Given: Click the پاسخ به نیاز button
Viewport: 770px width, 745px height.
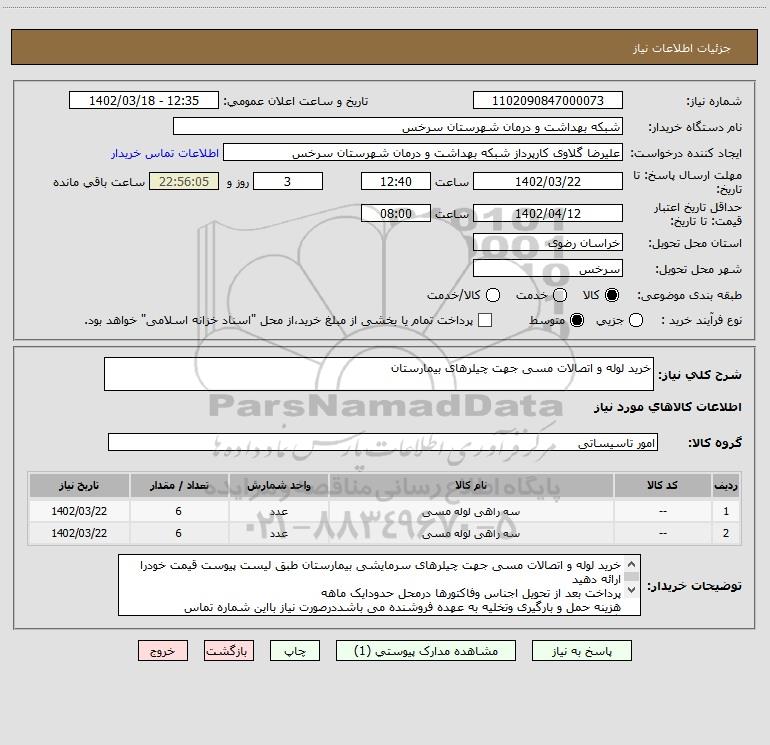Looking at the screenshot, I should (x=582, y=651).
